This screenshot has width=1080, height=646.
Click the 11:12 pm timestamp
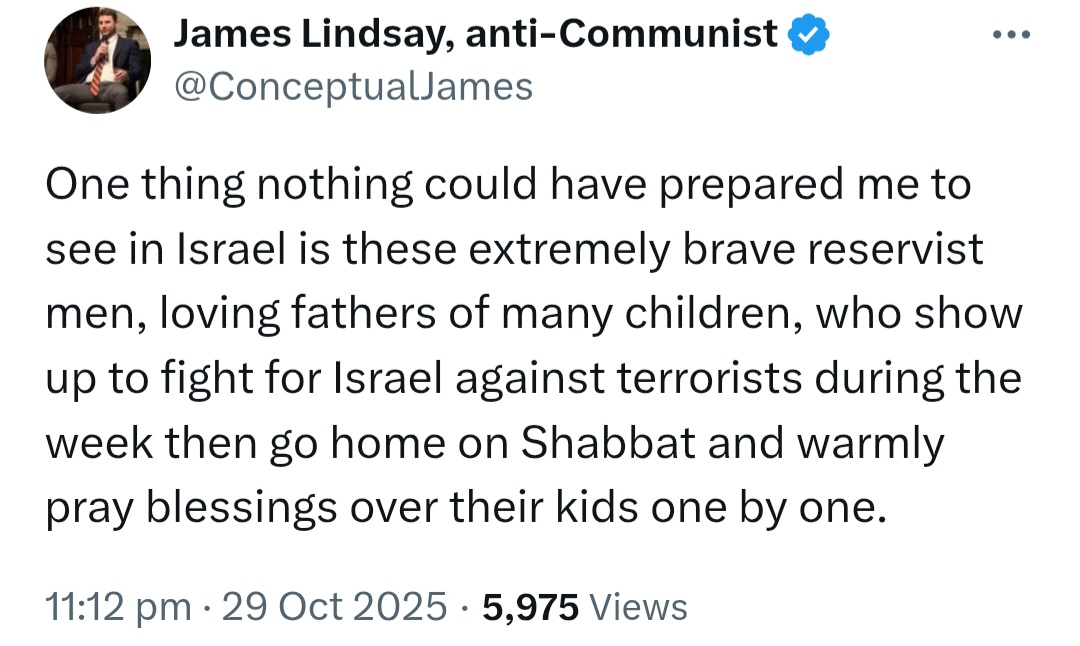(119, 607)
